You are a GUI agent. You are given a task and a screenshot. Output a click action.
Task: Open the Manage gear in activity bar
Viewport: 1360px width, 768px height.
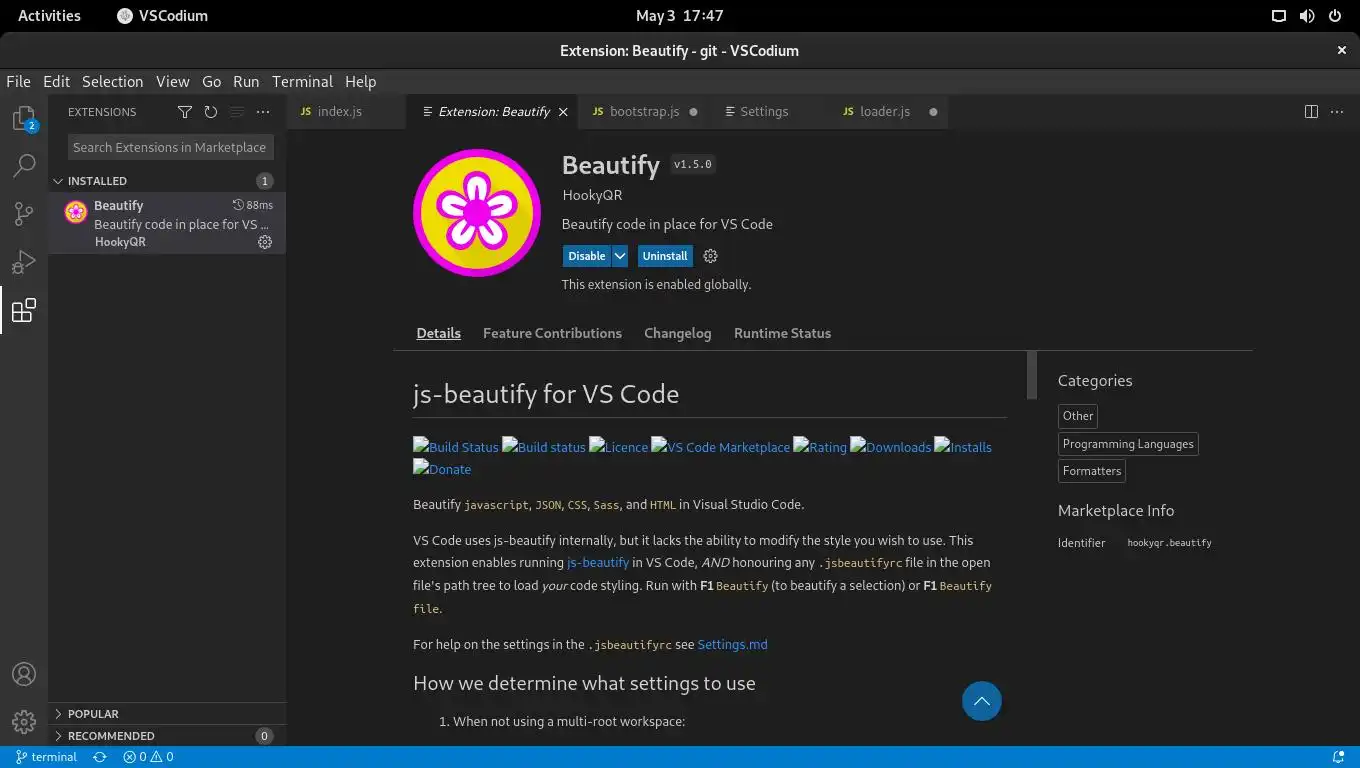tap(24, 722)
